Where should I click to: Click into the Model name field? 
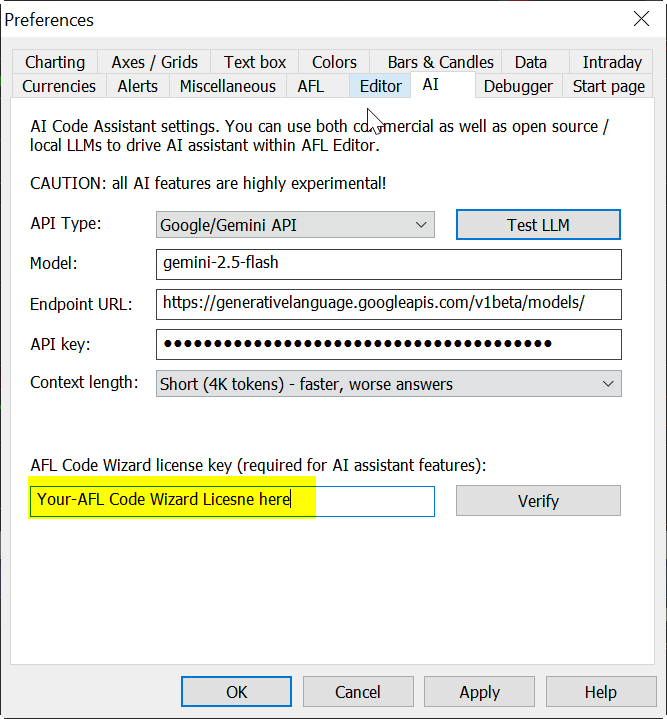[x=388, y=264]
